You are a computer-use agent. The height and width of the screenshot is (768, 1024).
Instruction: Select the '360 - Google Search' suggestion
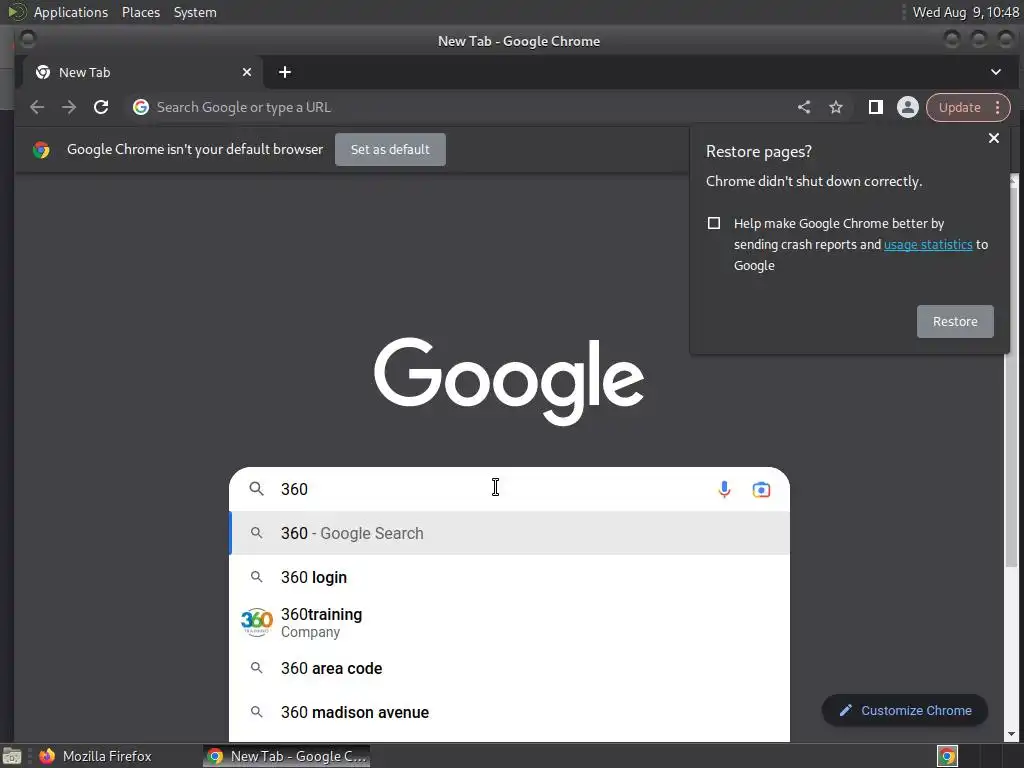click(x=509, y=533)
